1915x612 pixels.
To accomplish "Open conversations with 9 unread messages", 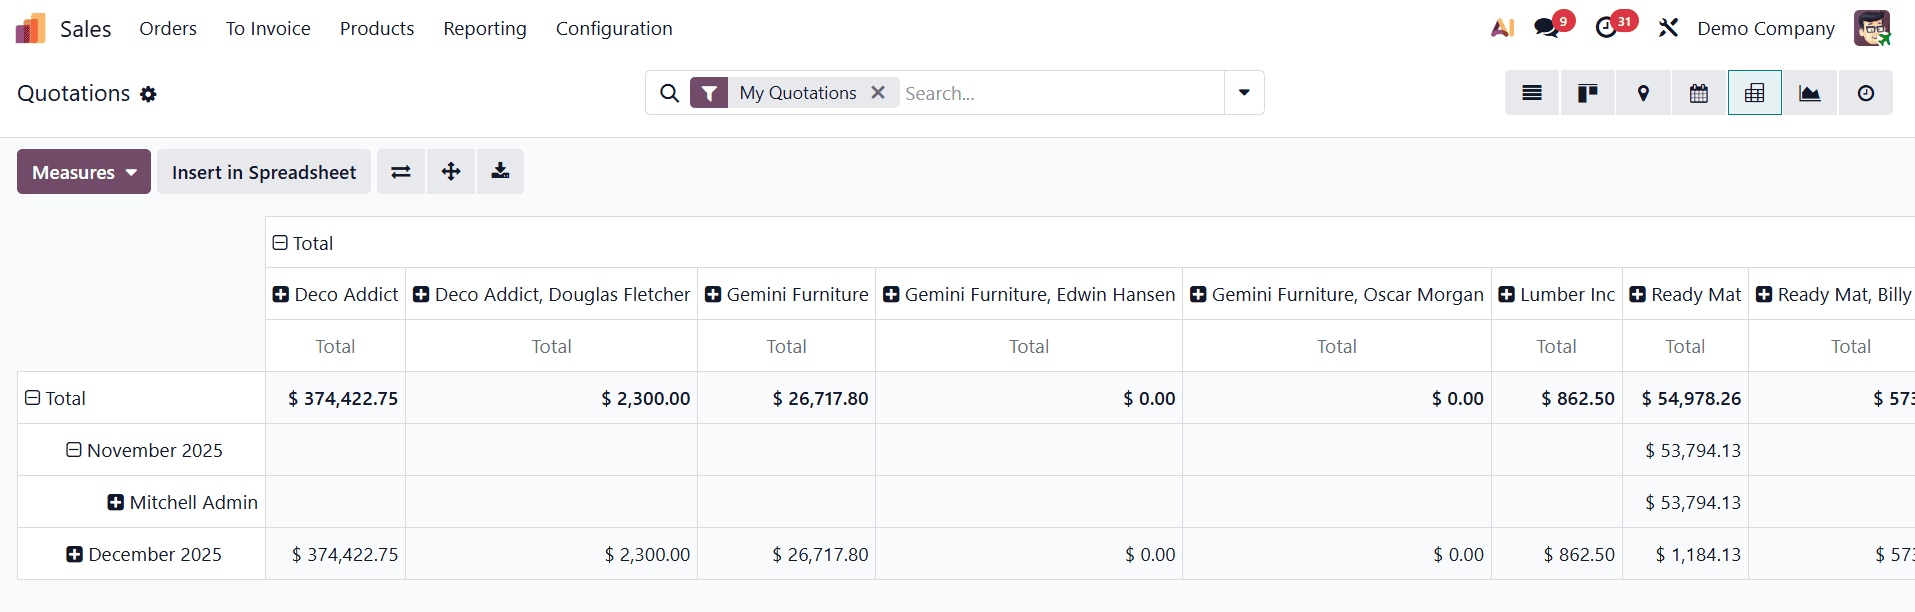I will pyautogui.click(x=1548, y=28).
